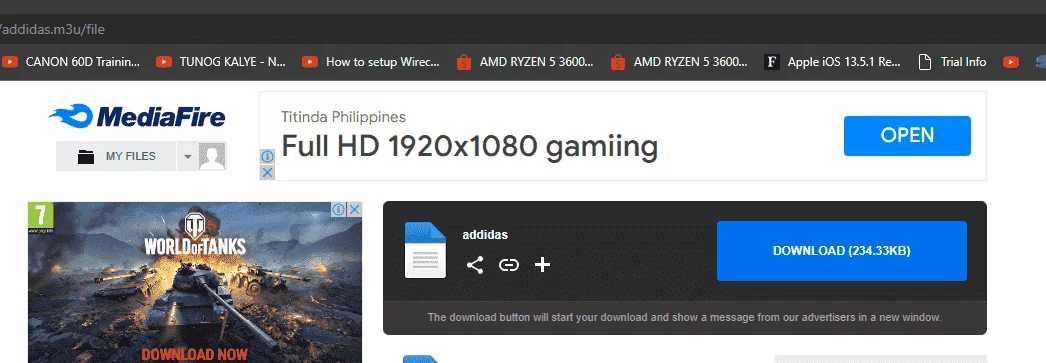Image resolution: width=1046 pixels, height=363 pixels.
Task: Click Full HD 1920x1080 gamiing ad headline
Action: (x=469, y=146)
